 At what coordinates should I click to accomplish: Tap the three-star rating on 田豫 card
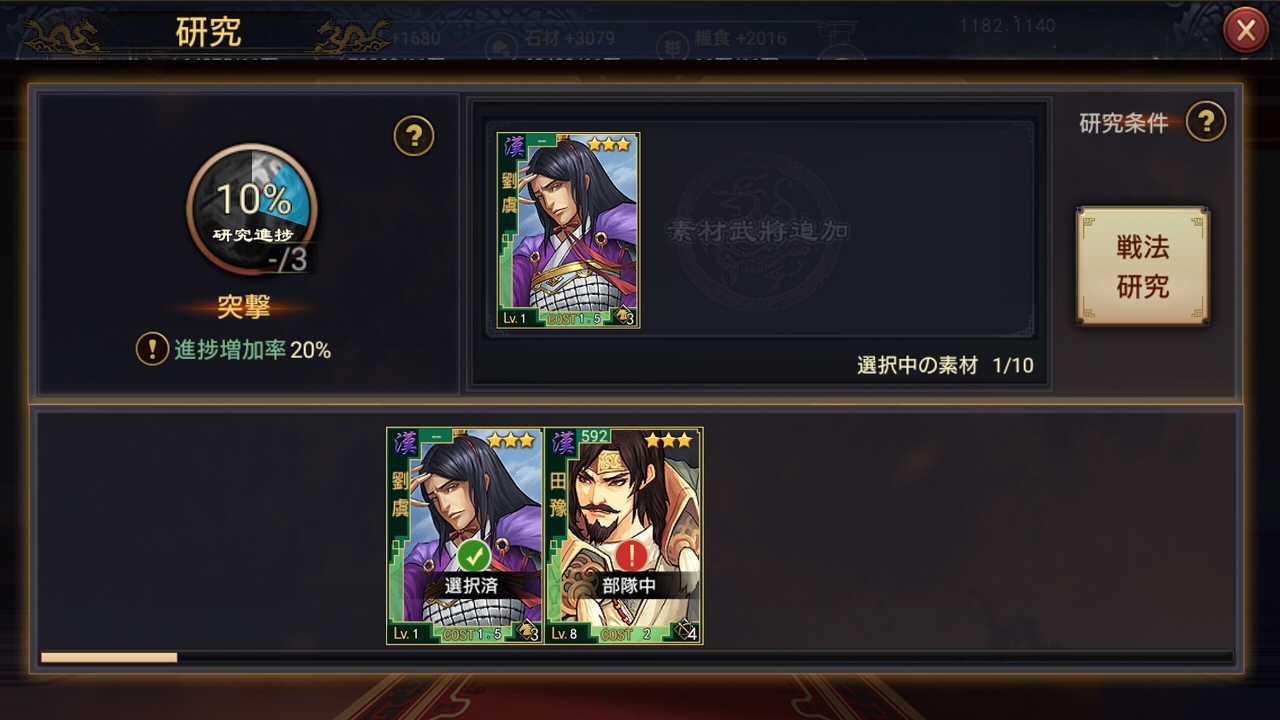668,440
